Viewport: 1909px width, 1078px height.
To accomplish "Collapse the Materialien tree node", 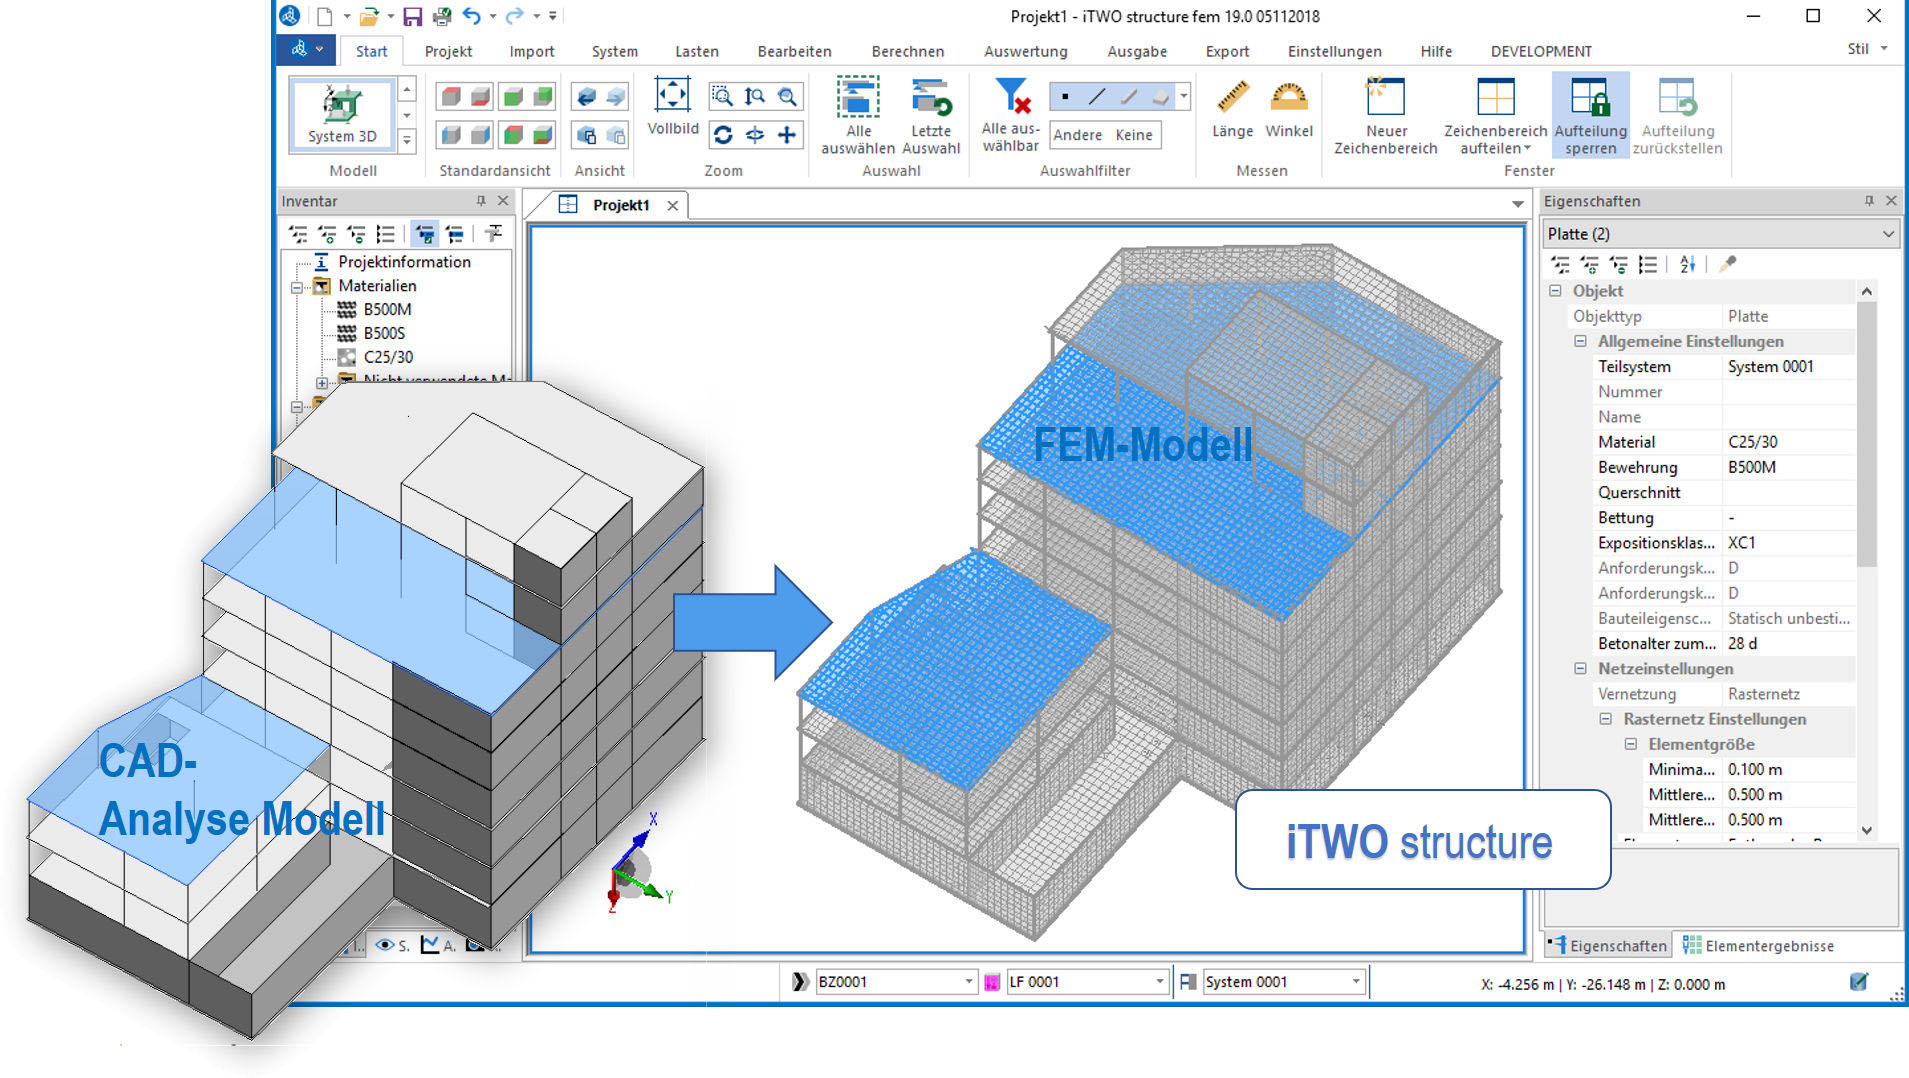I will (297, 287).
